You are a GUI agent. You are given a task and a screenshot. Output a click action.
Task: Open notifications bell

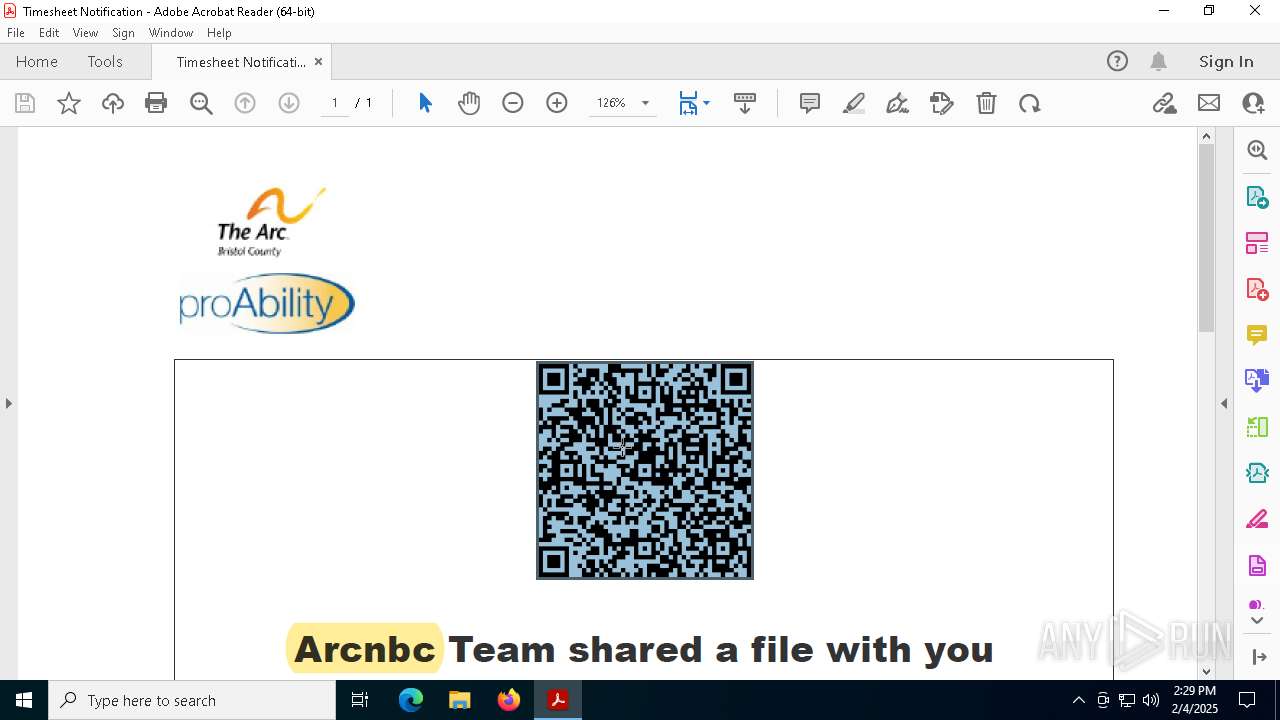point(1159,61)
